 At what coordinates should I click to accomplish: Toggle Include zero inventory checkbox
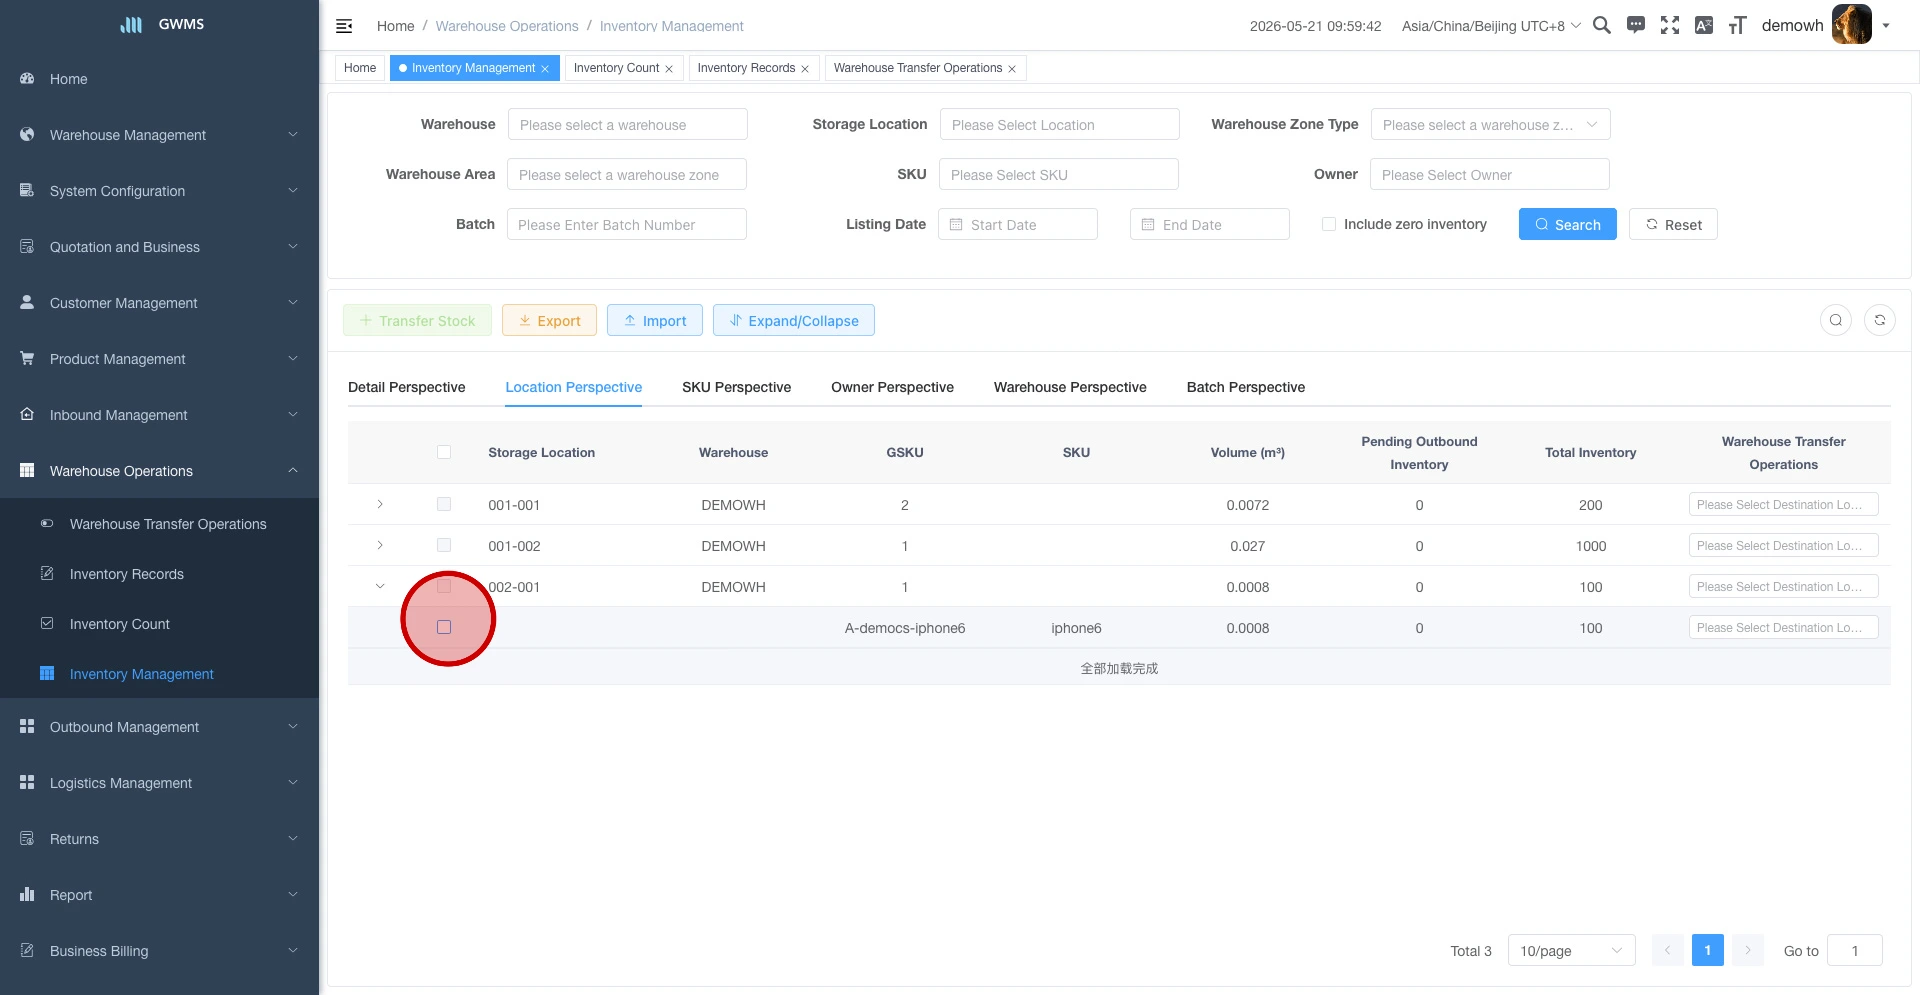tap(1329, 224)
